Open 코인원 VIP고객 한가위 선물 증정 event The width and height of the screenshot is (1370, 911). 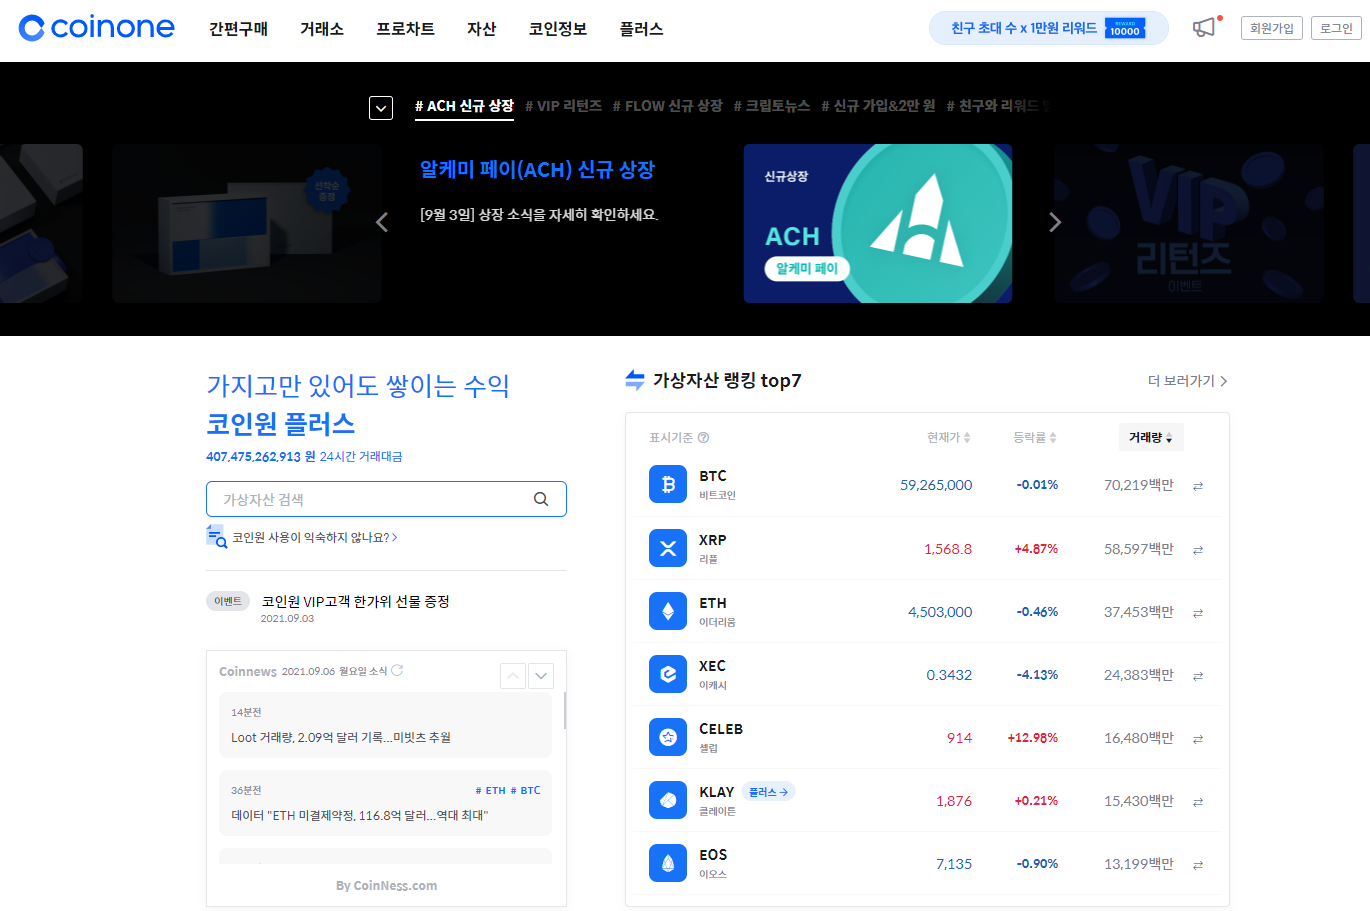click(x=355, y=601)
